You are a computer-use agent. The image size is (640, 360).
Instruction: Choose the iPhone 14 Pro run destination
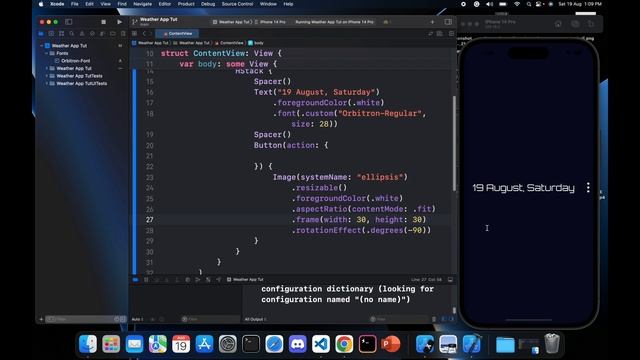(270, 22)
